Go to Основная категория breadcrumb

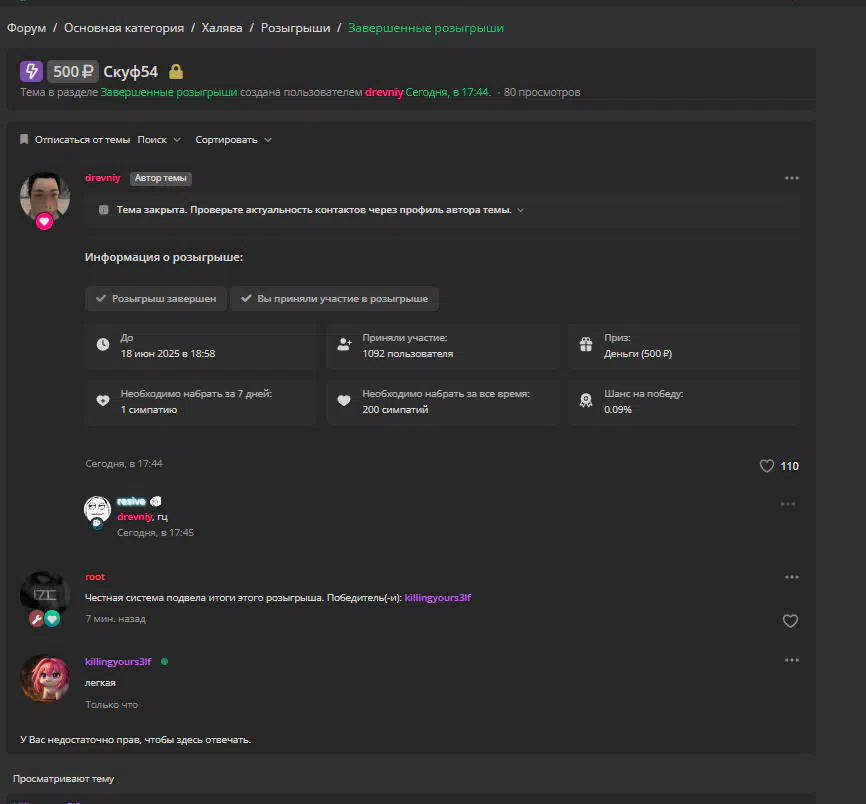(124, 28)
